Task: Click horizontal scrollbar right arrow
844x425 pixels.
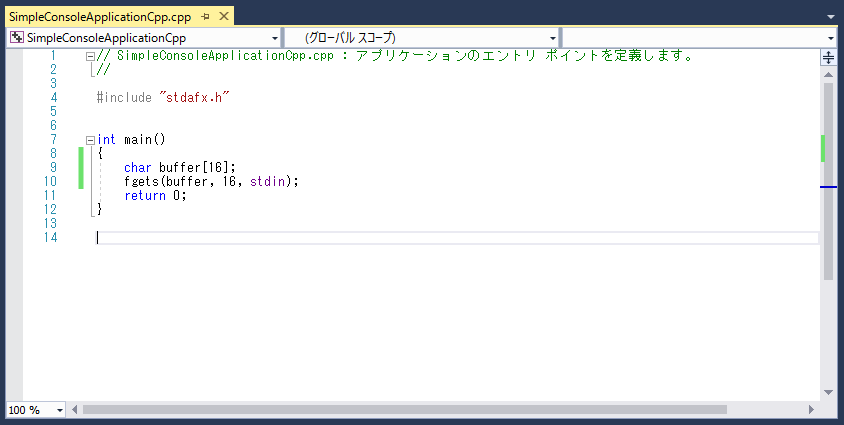Action: point(812,410)
